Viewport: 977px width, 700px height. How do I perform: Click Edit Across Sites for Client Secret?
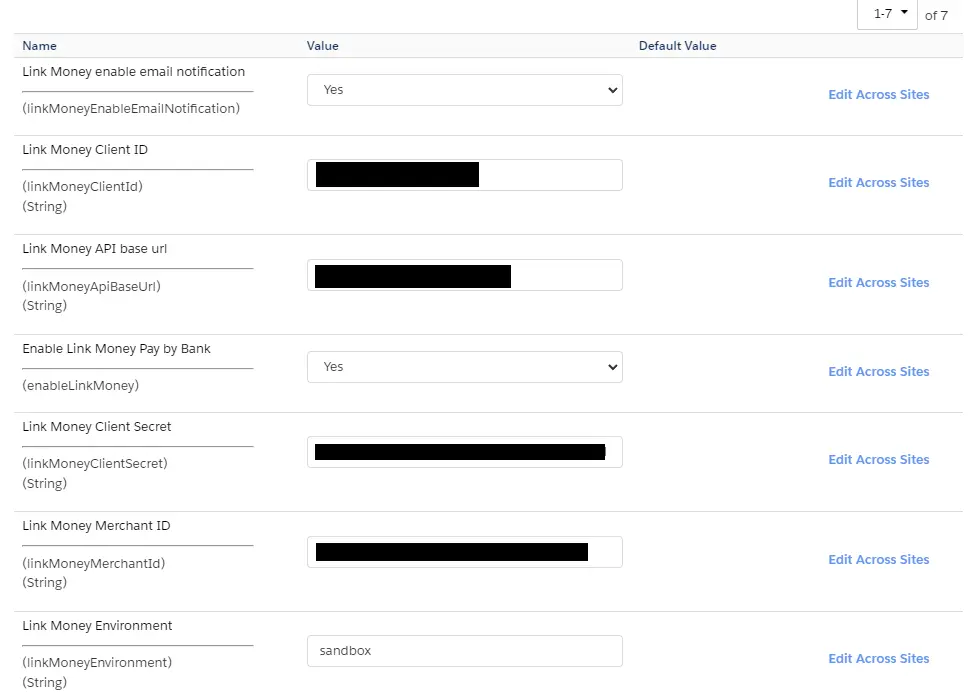tap(879, 459)
